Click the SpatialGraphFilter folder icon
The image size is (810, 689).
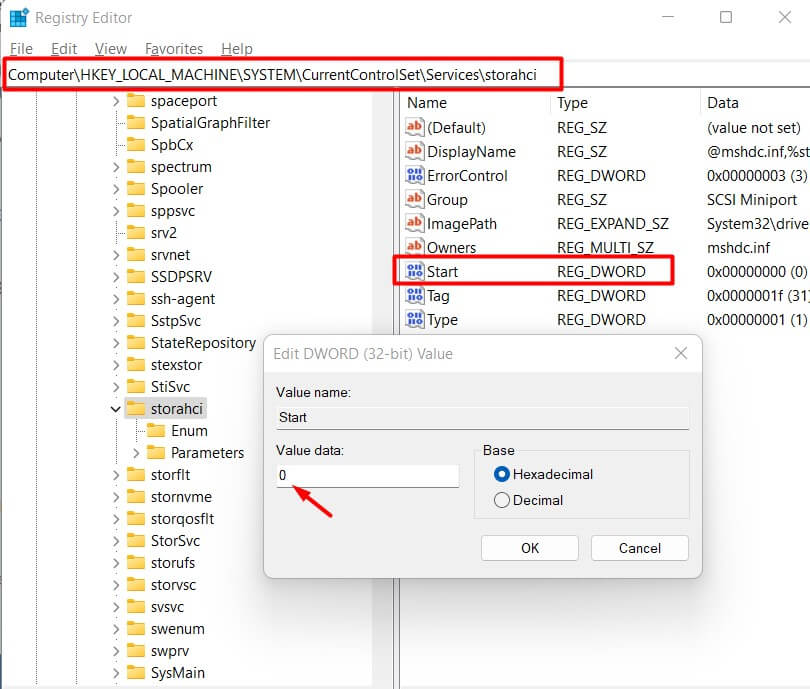click(x=136, y=122)
